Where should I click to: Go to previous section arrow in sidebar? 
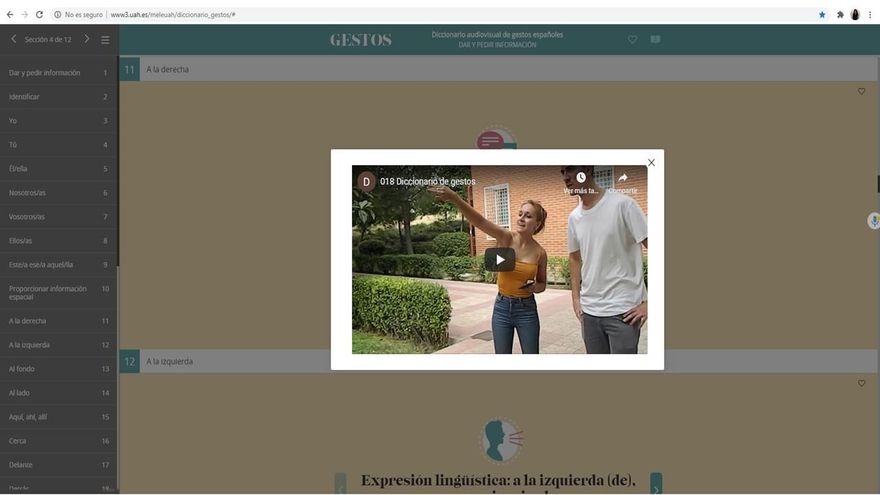click(13, 39)
